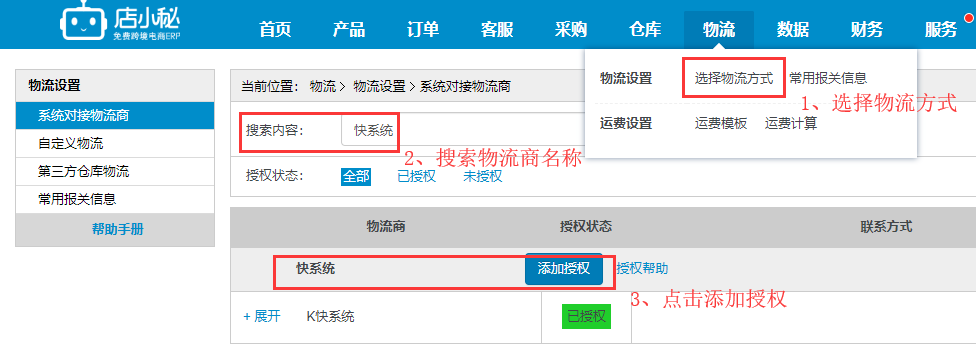The height and width of the screenshot is (364, 976).
Task: Select 常用报关信息 in the sidebar
Action: point(115,199)
